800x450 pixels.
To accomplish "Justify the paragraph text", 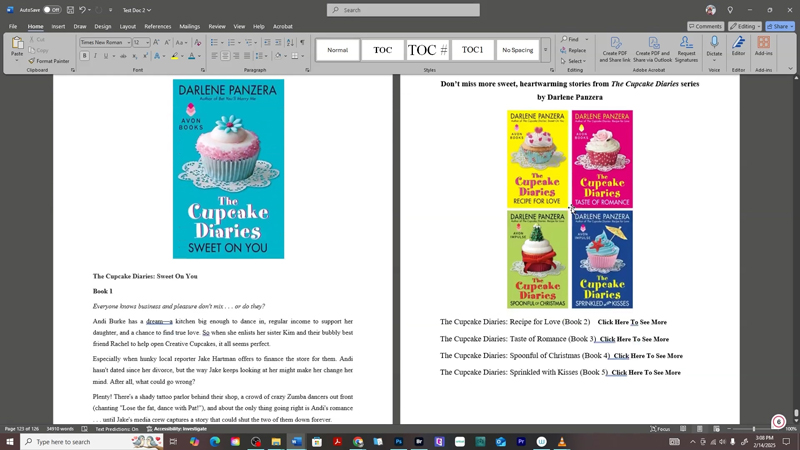I will click(x=247, y=56).
